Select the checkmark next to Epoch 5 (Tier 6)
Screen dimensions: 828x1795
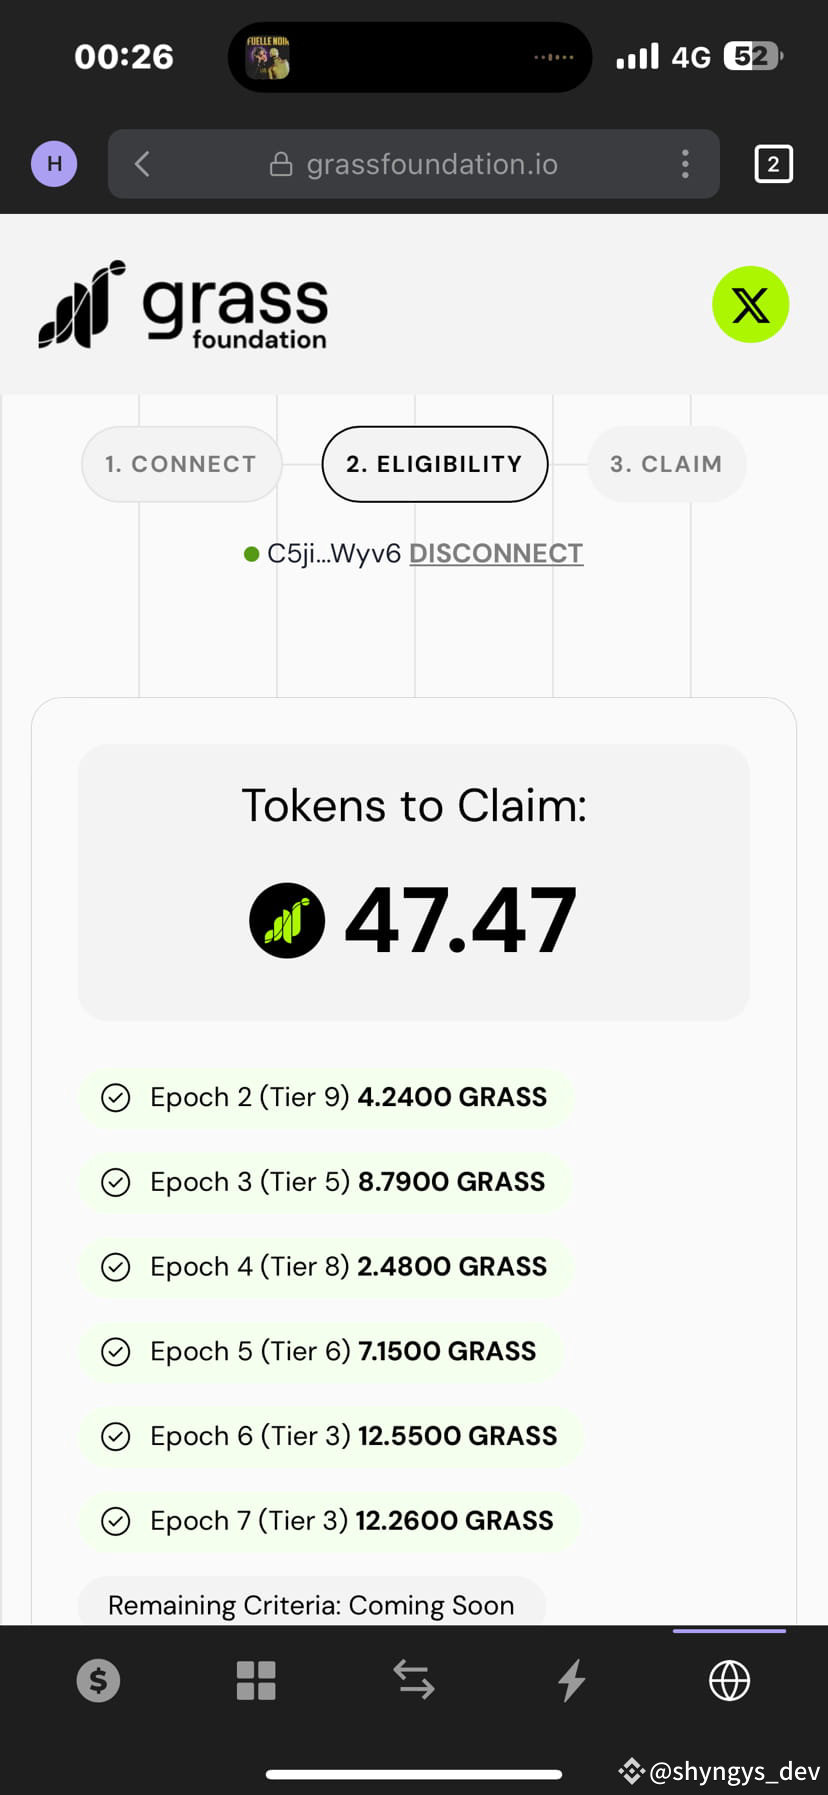(116, 1351)
